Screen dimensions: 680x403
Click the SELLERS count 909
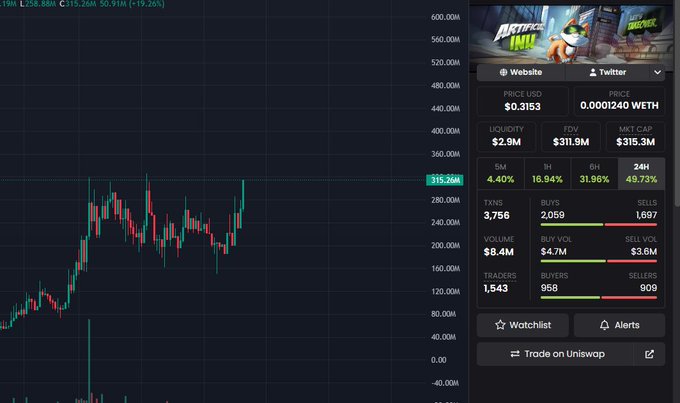point(648,288)
